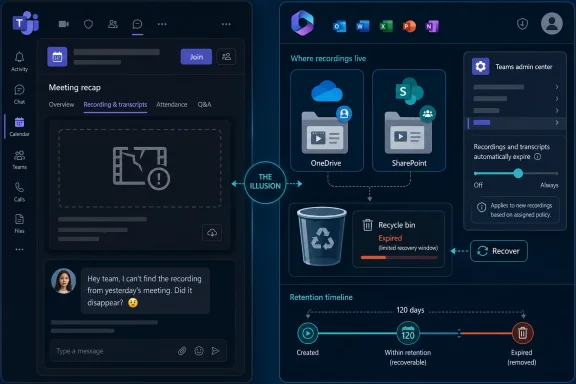Viewport: 576px width, 384px height.
Task: Open the PowerPoint app icon
Action: click(409, 26)
